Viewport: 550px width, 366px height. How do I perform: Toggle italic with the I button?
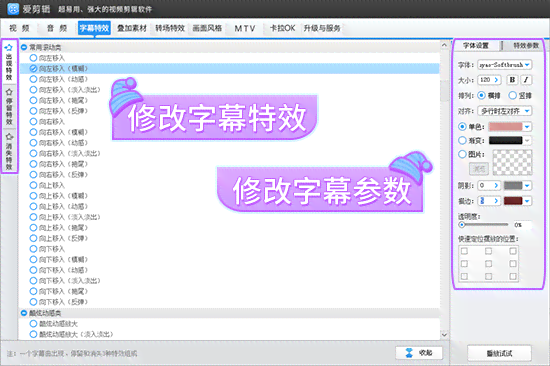tap(526, 80)
